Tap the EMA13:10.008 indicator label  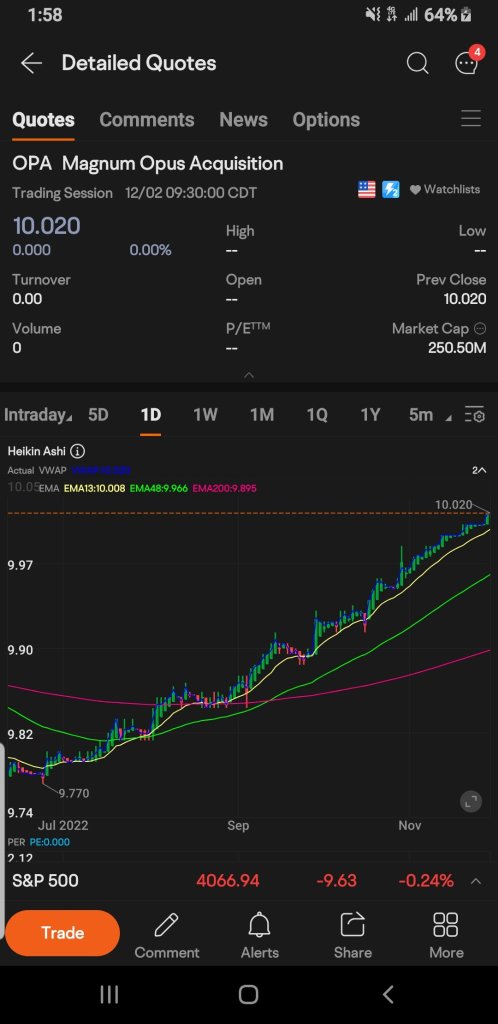click(95, 488)
